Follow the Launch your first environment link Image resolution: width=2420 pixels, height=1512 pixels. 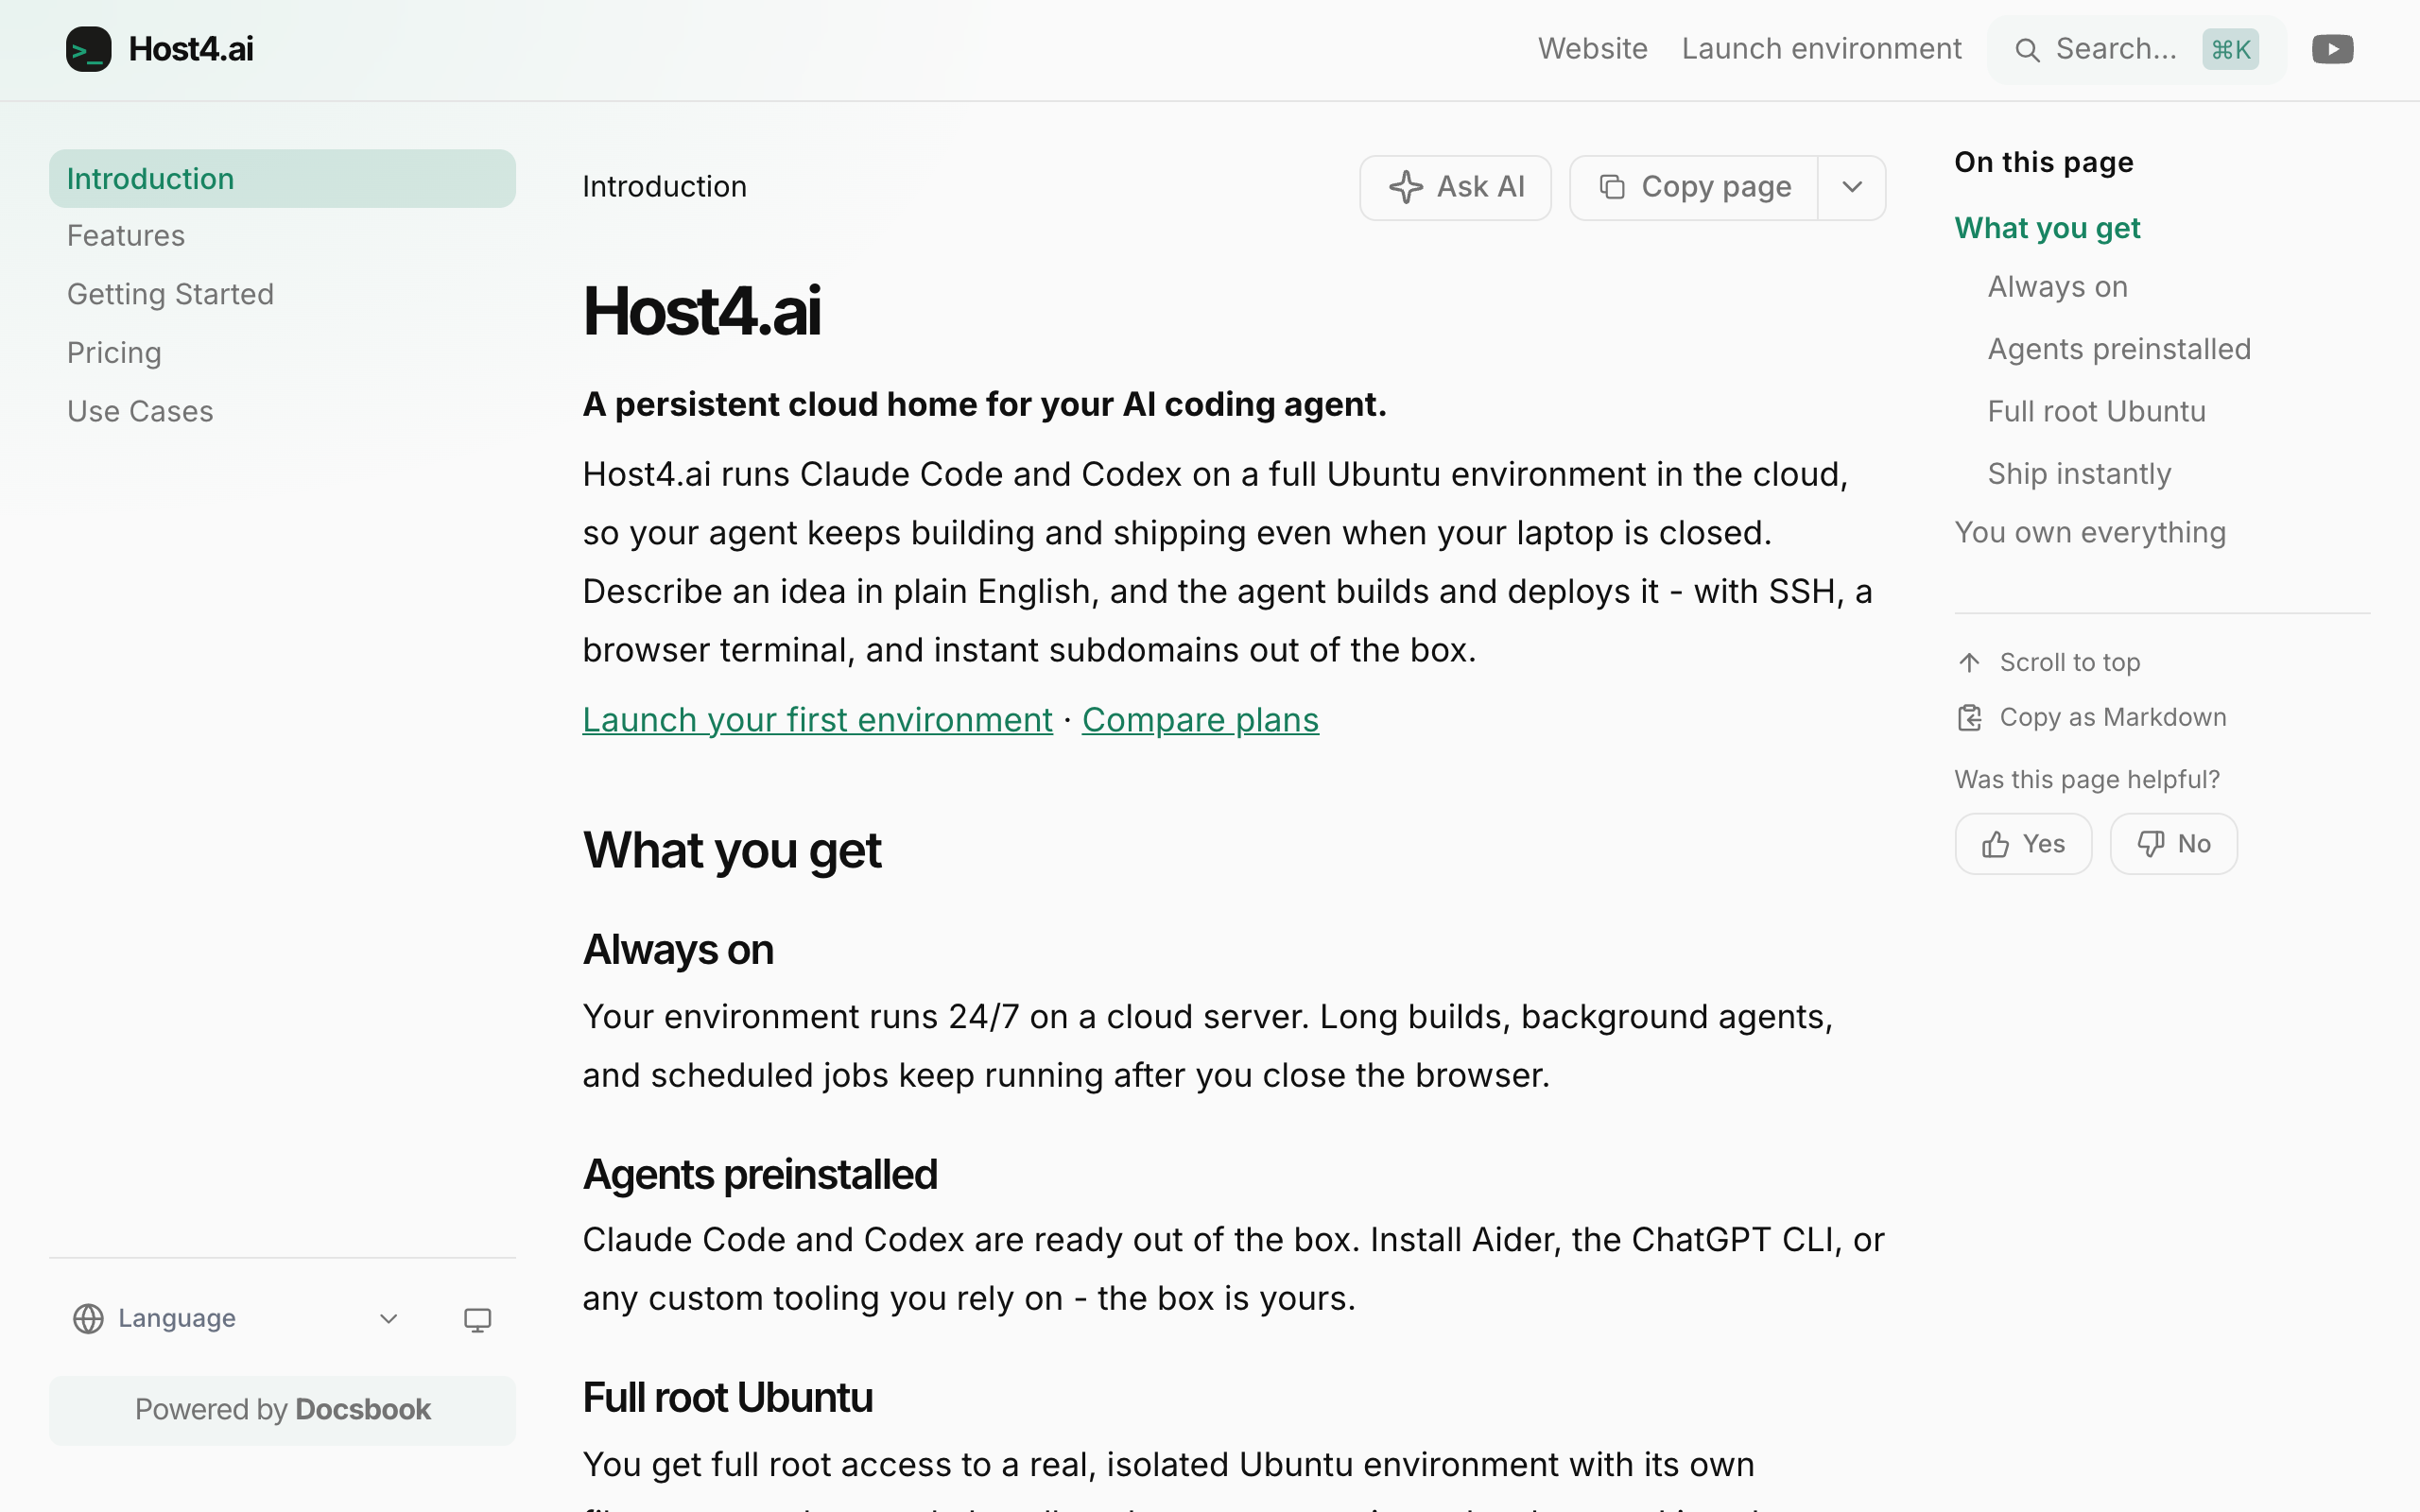(x=817, y=720)
